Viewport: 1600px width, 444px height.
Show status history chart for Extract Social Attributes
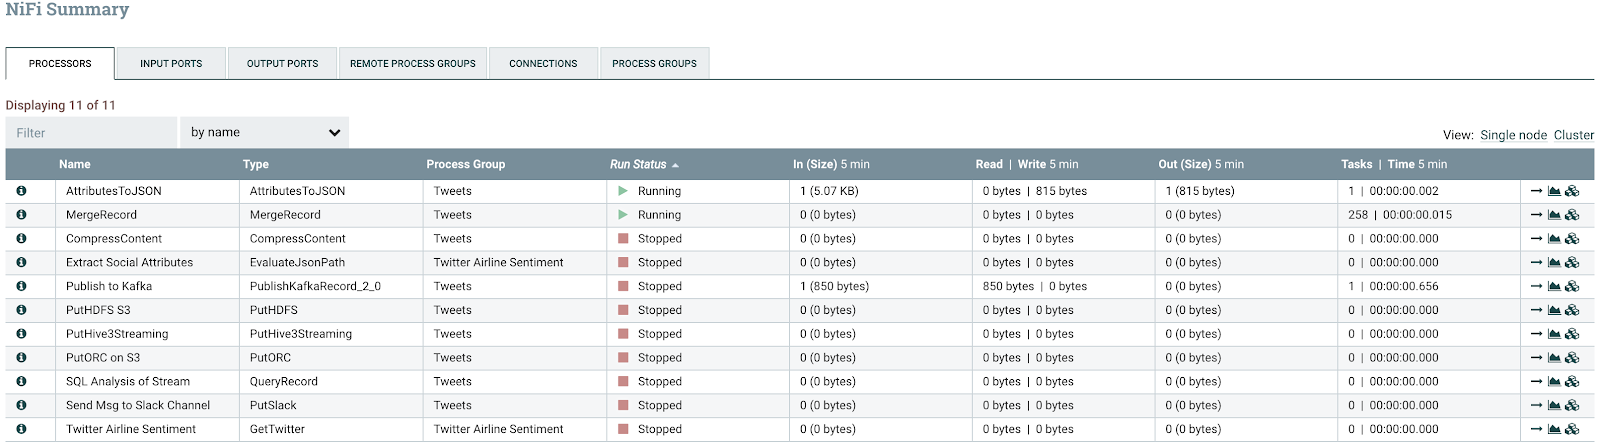point(1554,262)
